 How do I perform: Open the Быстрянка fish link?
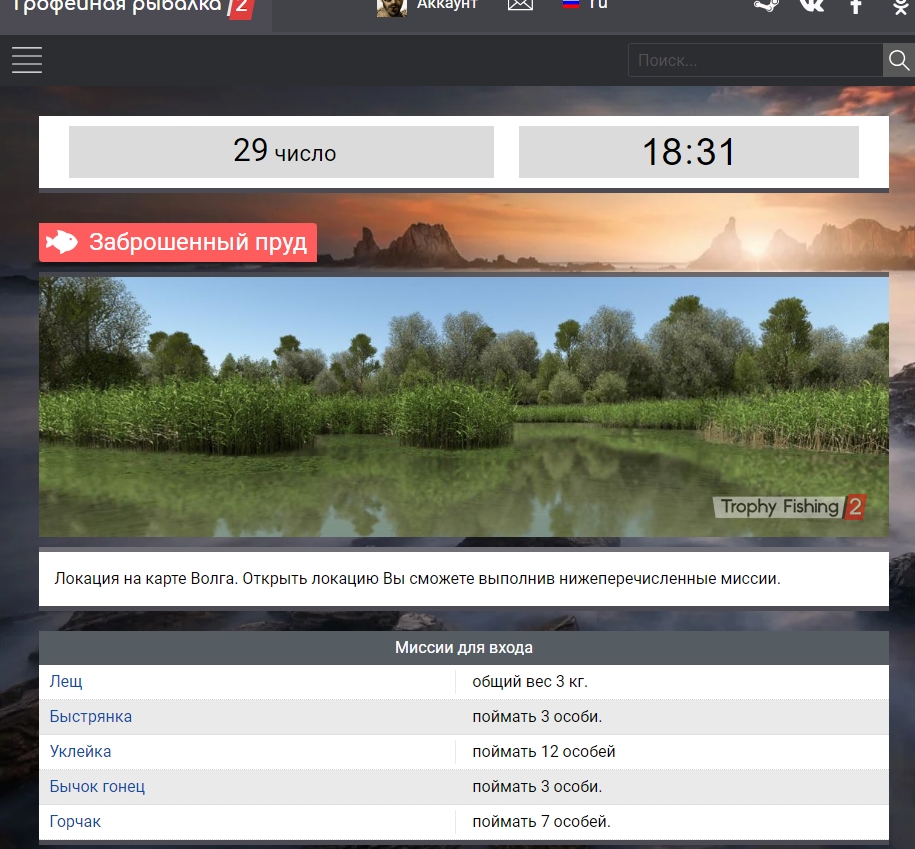[91, 717]
